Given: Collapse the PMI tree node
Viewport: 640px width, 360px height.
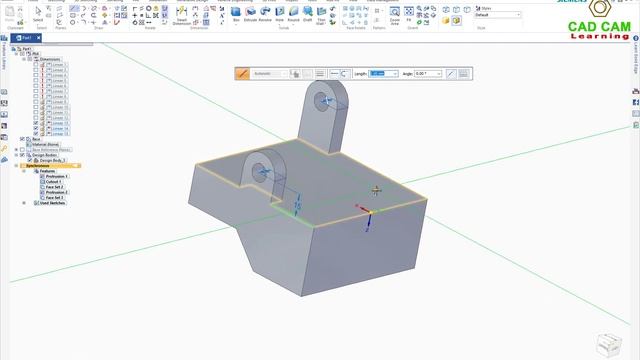Looking at the screenshot, I should [16, 53].
